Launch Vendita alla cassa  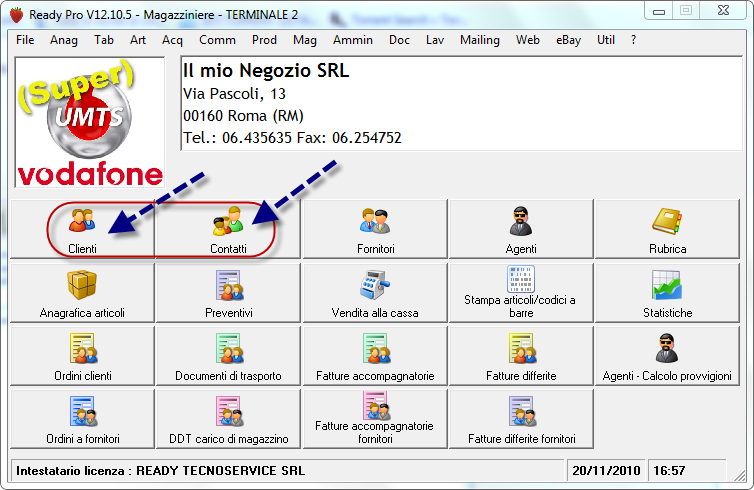coord(375,292)
